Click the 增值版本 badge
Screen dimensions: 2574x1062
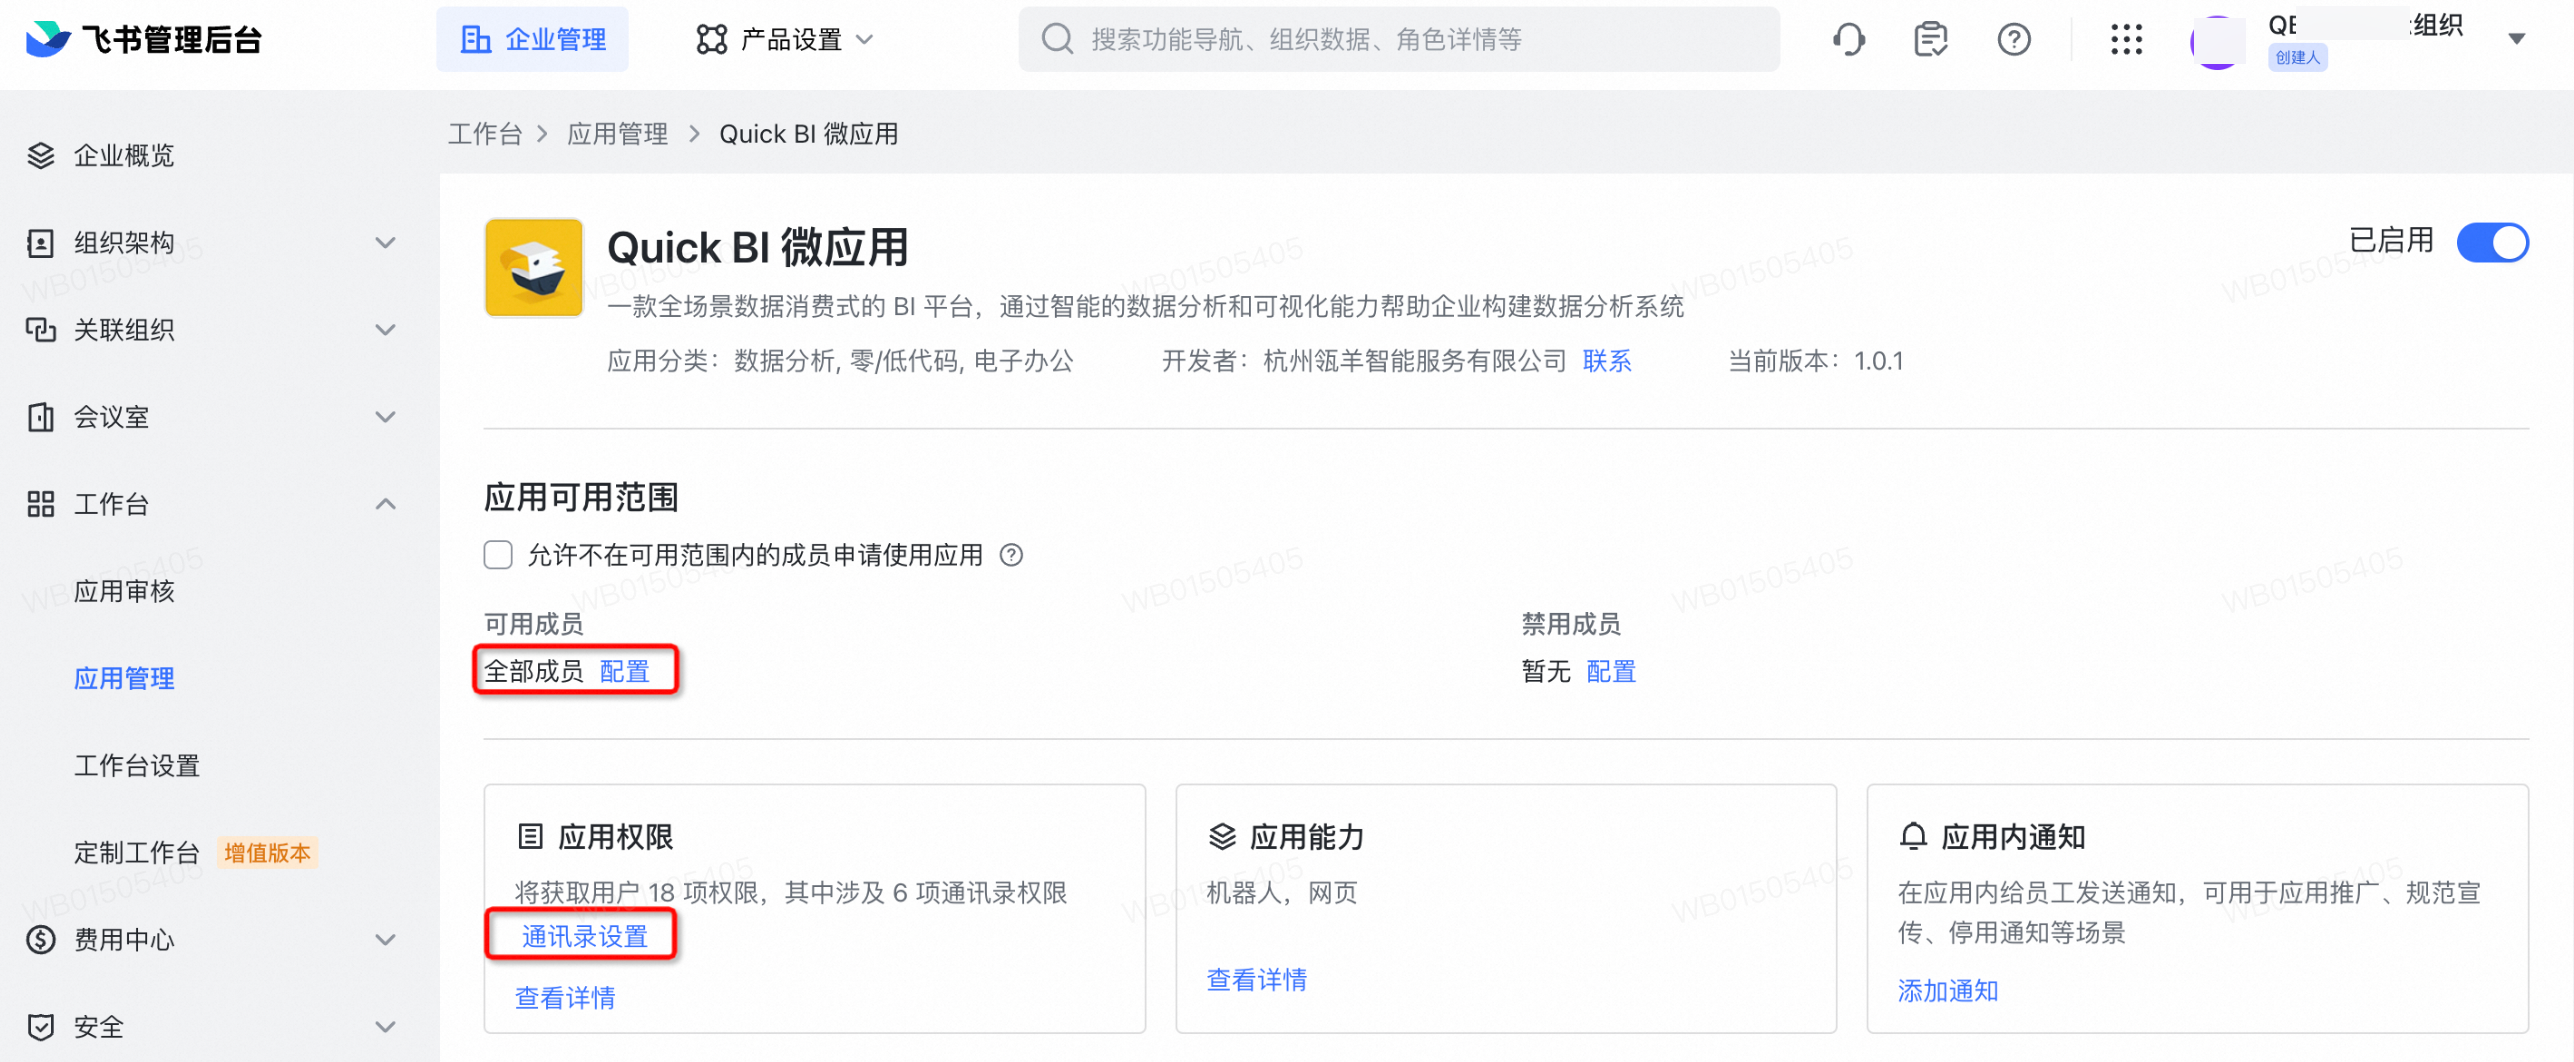click(x=267, y=853)
